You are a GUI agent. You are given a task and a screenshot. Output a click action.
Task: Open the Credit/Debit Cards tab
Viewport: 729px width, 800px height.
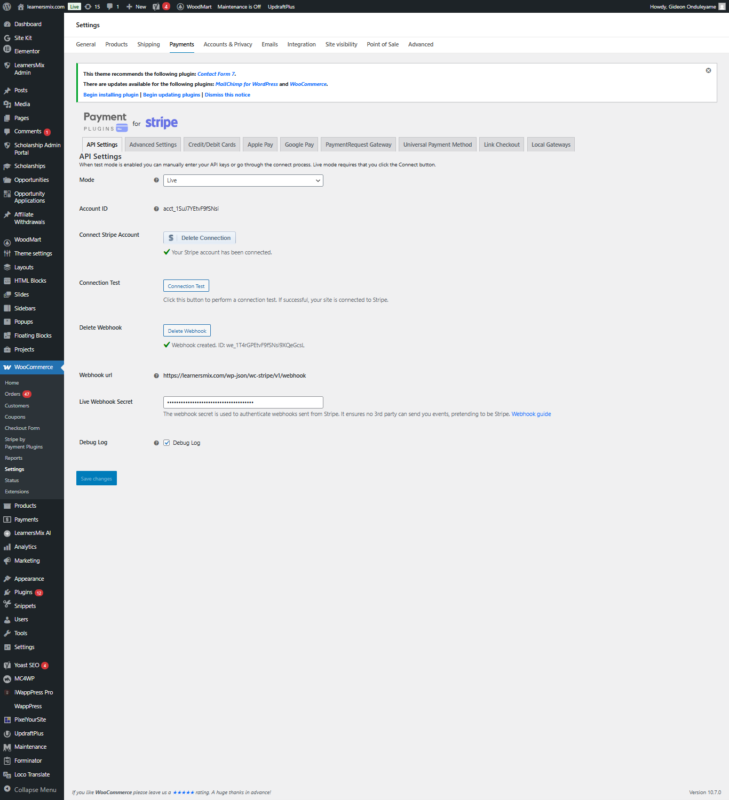[x=212, y=145]
